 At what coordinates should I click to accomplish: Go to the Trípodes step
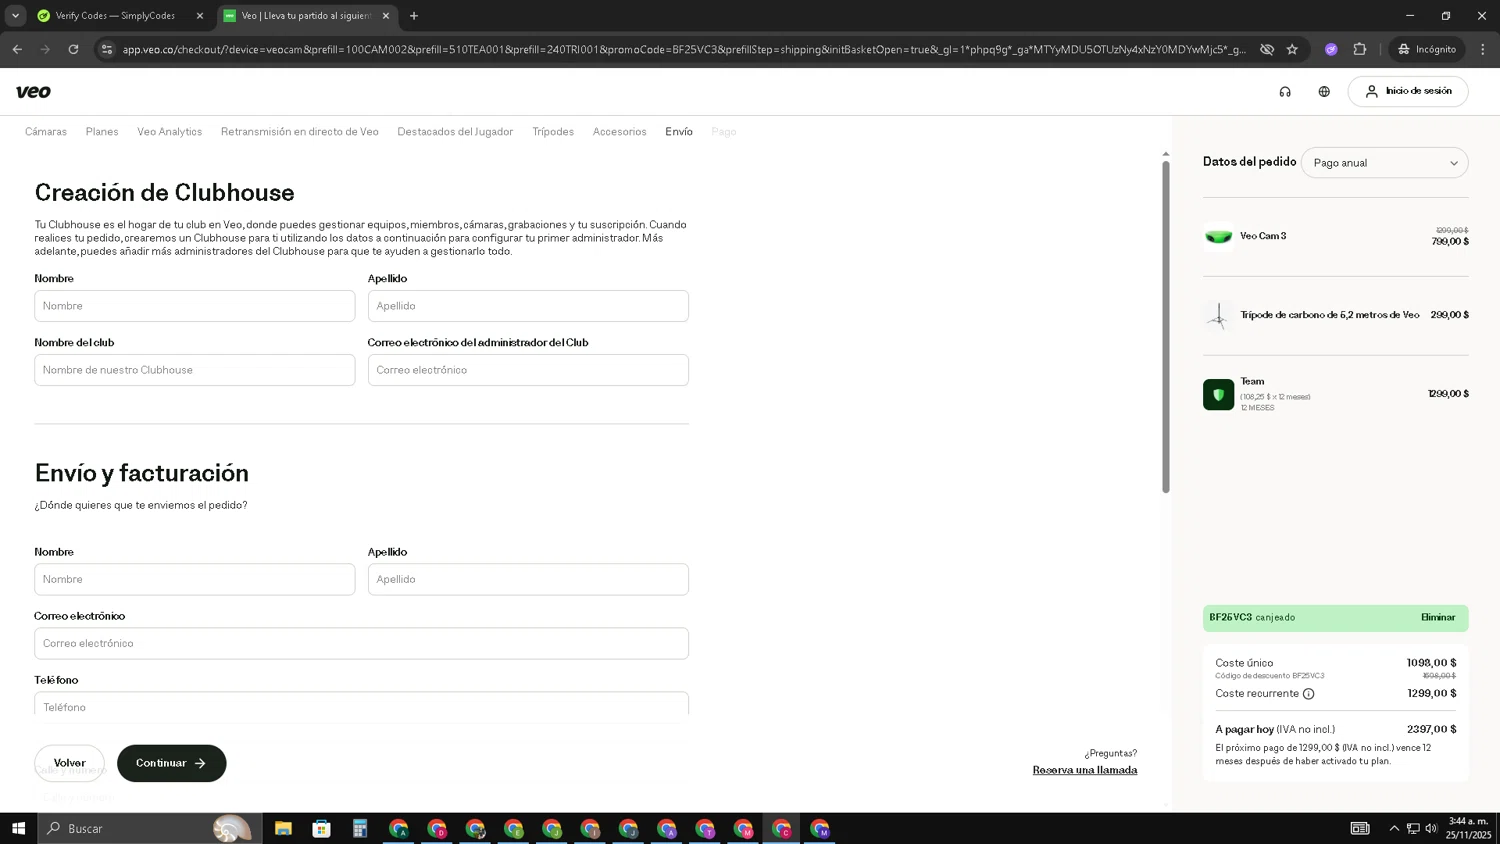(553, 132)
